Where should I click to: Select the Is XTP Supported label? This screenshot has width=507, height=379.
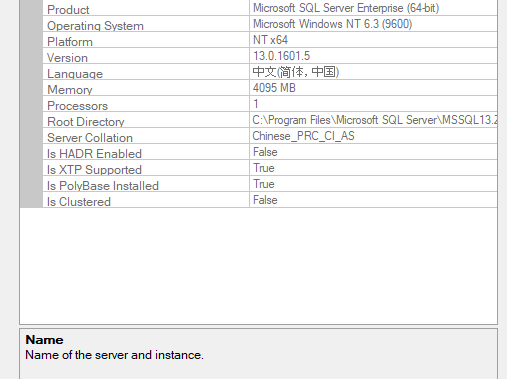pyautogui.click(x=94, y=170)
